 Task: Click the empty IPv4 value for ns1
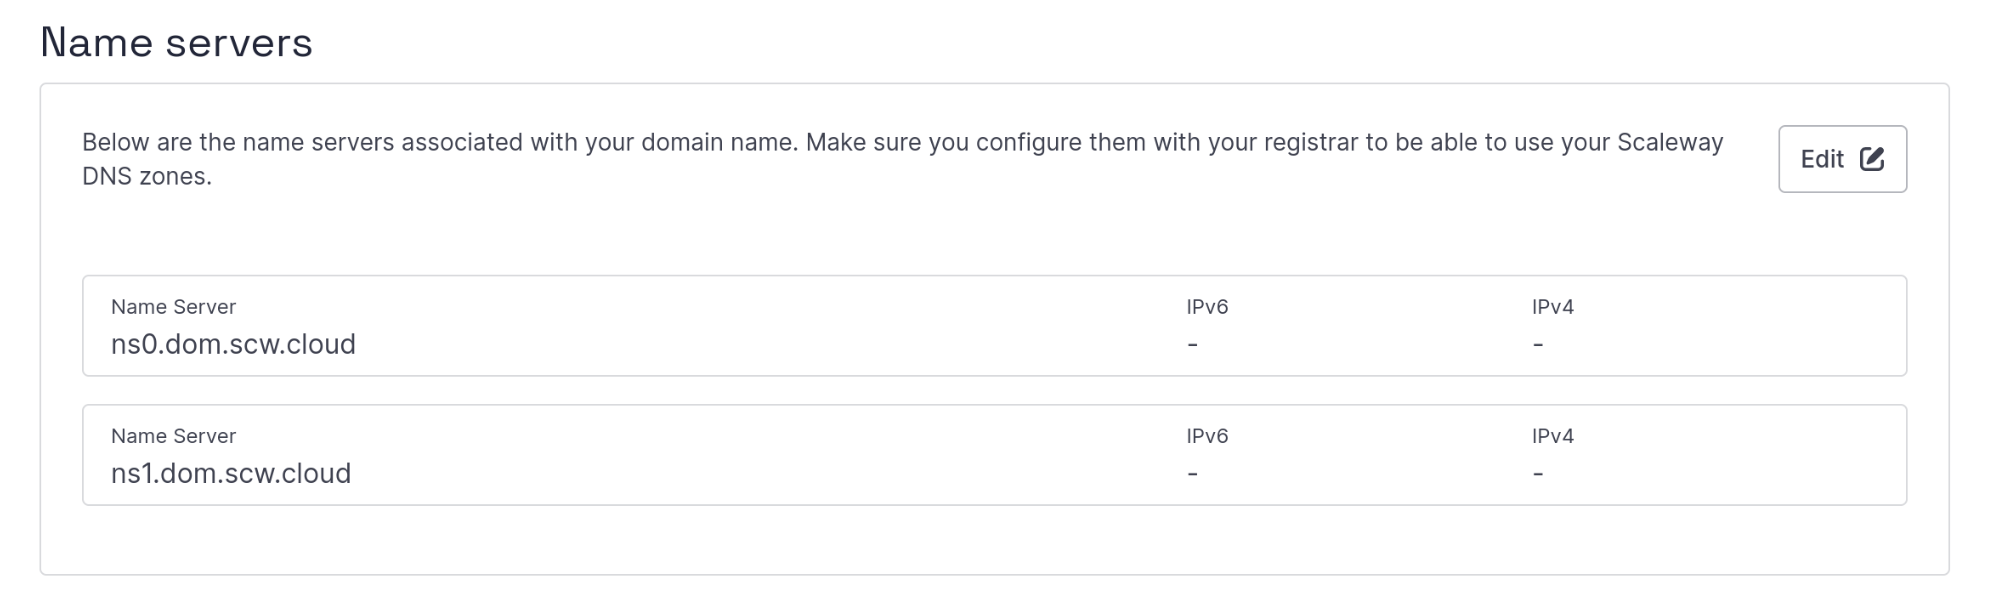[x=1537, y=474]
